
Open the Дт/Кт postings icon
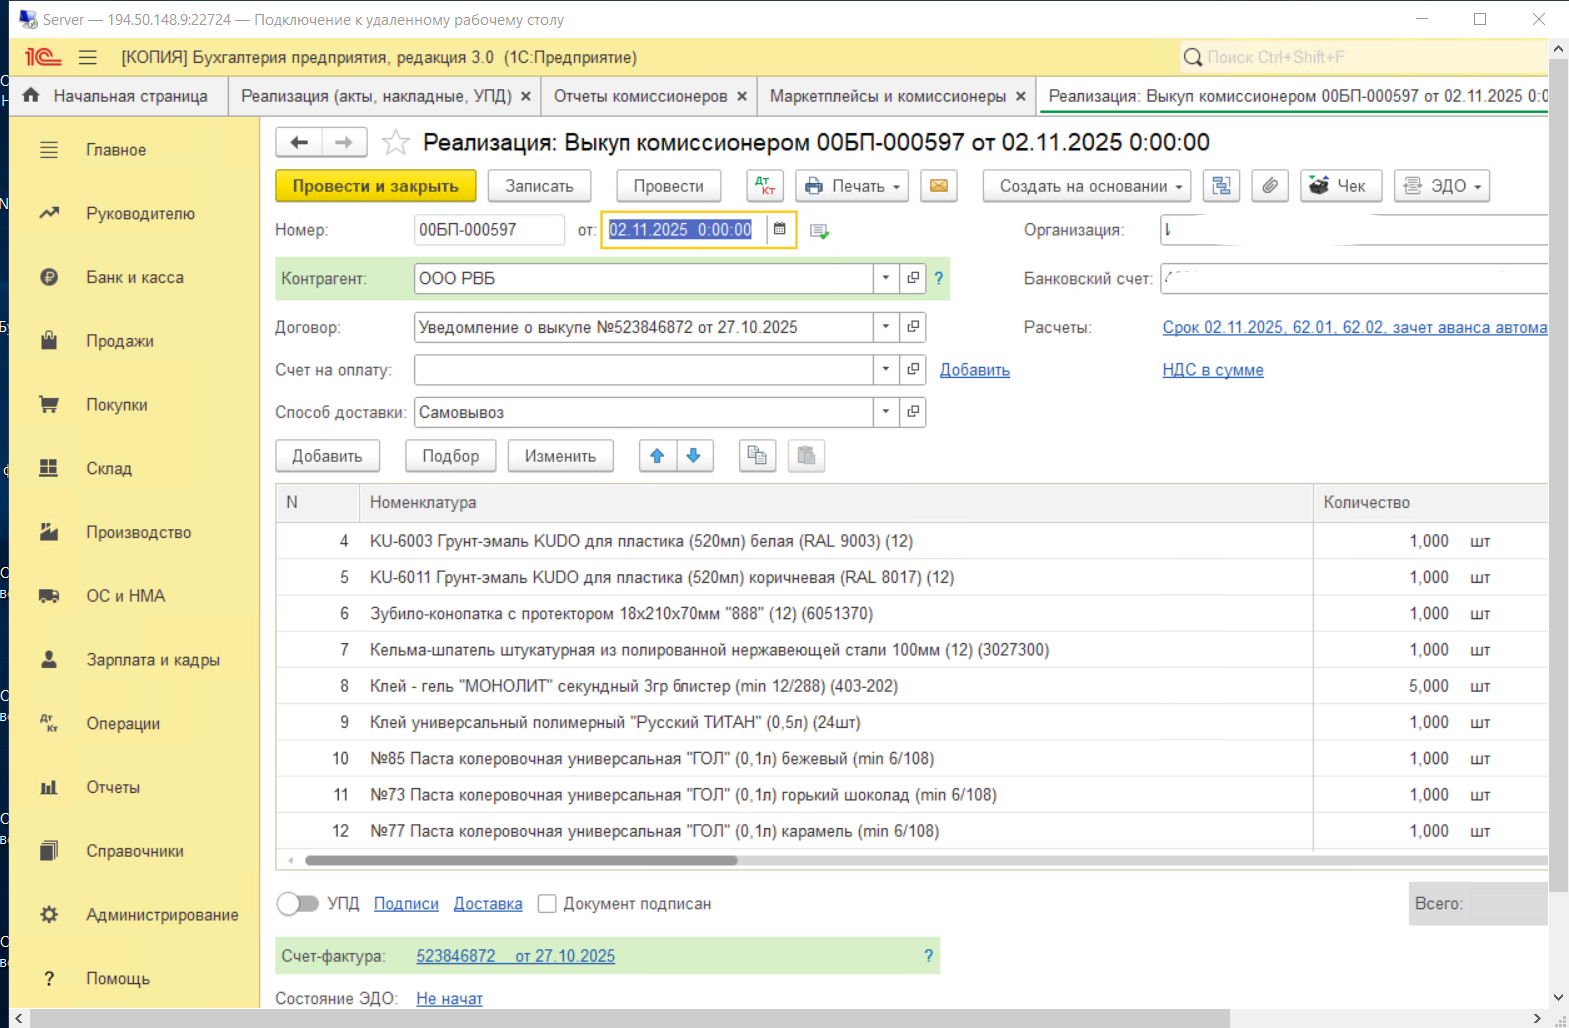(765, 186)
